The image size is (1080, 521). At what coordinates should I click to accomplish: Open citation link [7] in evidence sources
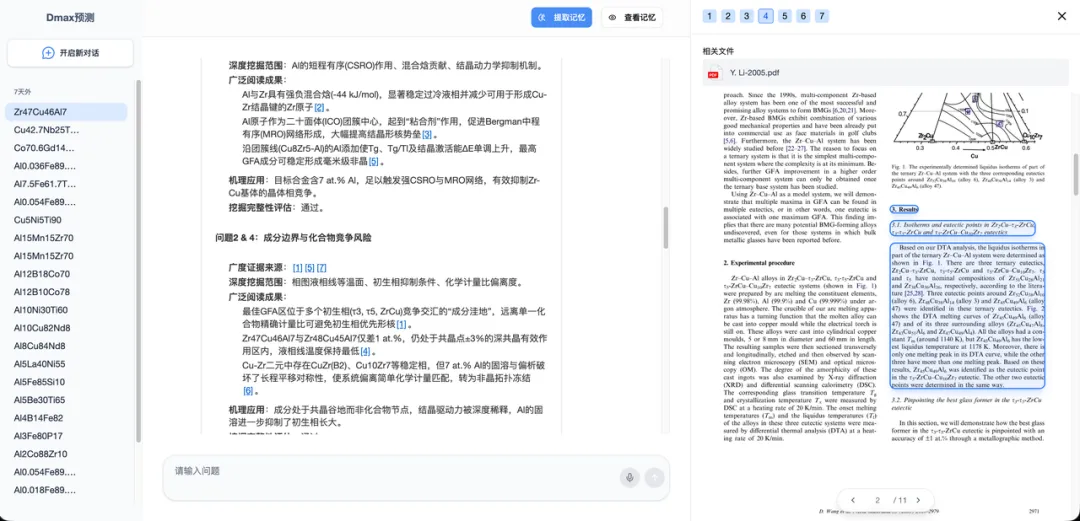tap(322, 267)
